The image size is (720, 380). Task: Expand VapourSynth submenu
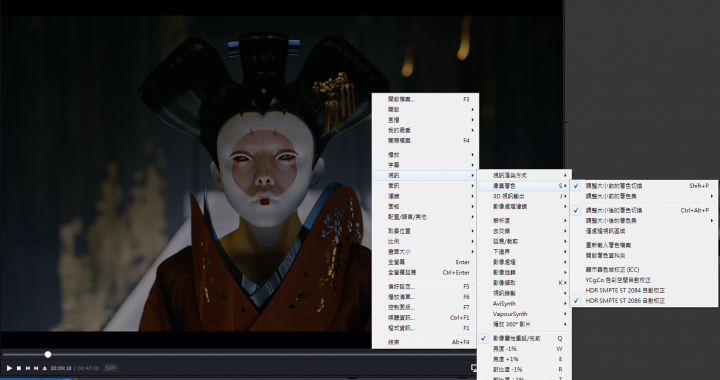(x=523, y=314)
